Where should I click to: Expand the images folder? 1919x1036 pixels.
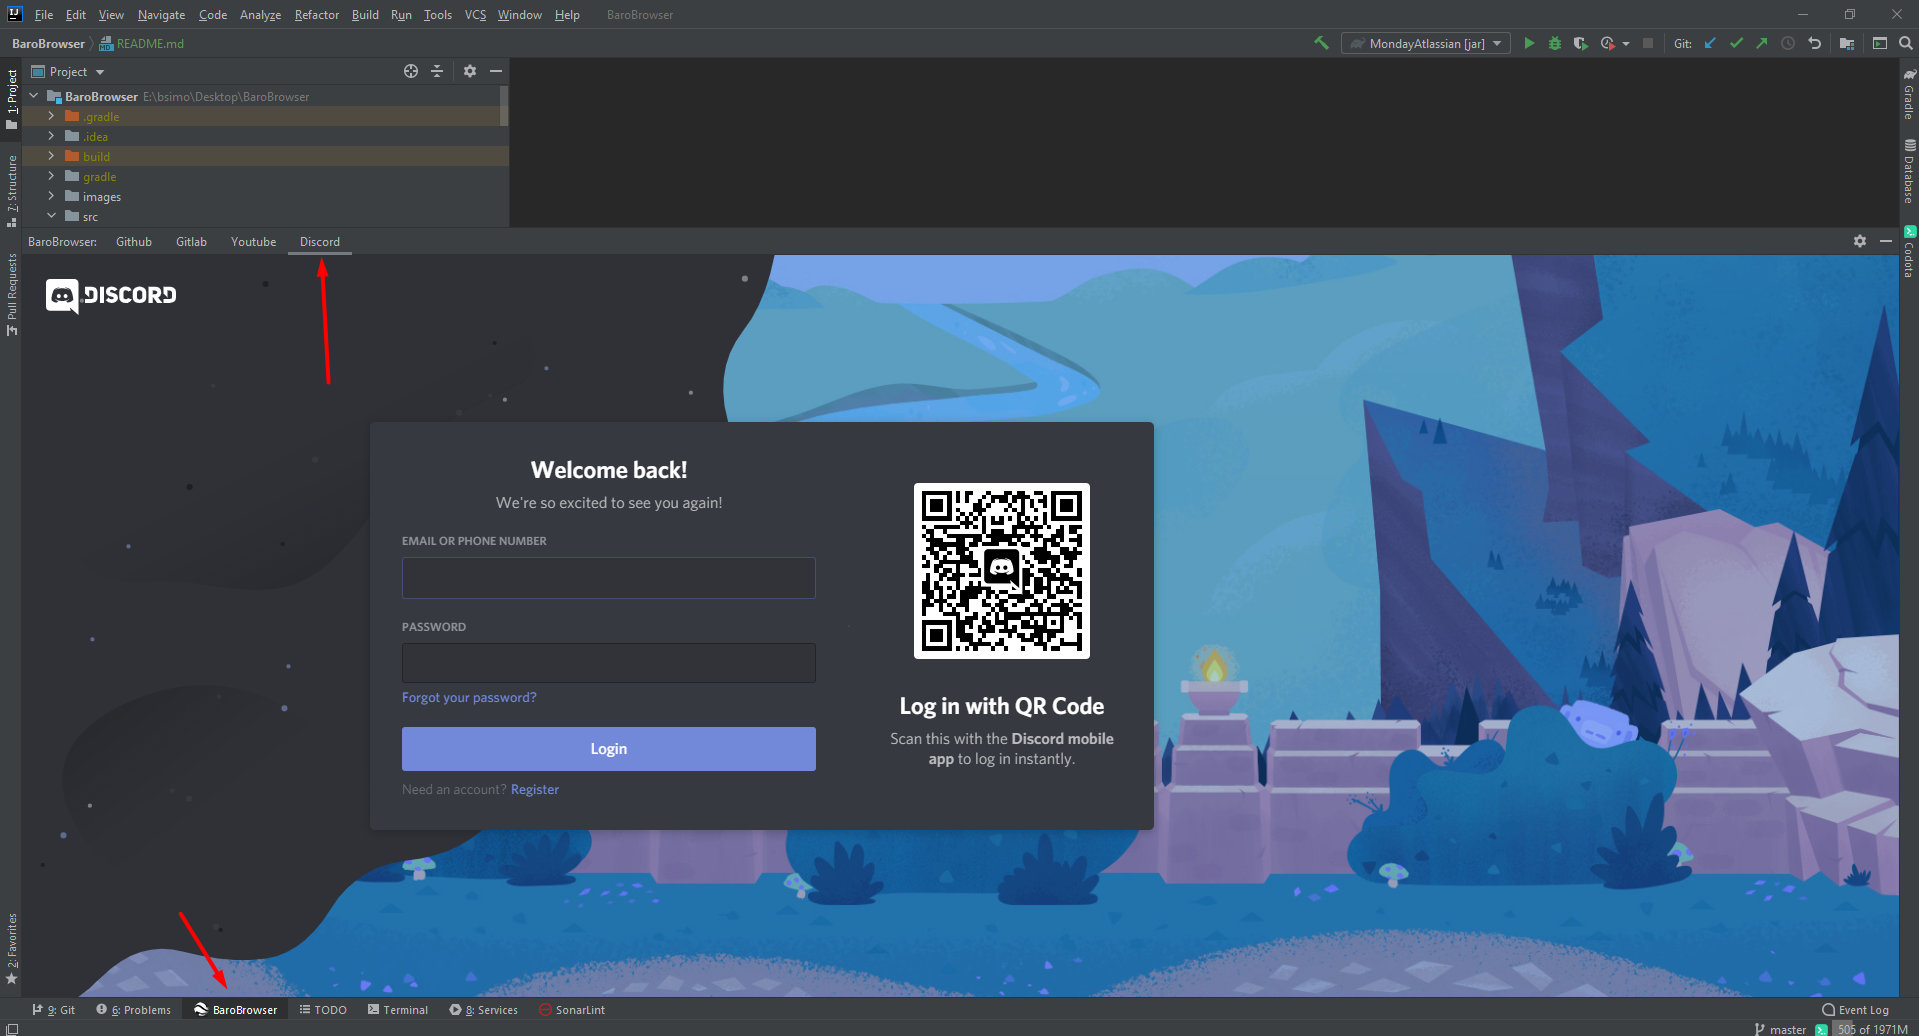51,196
